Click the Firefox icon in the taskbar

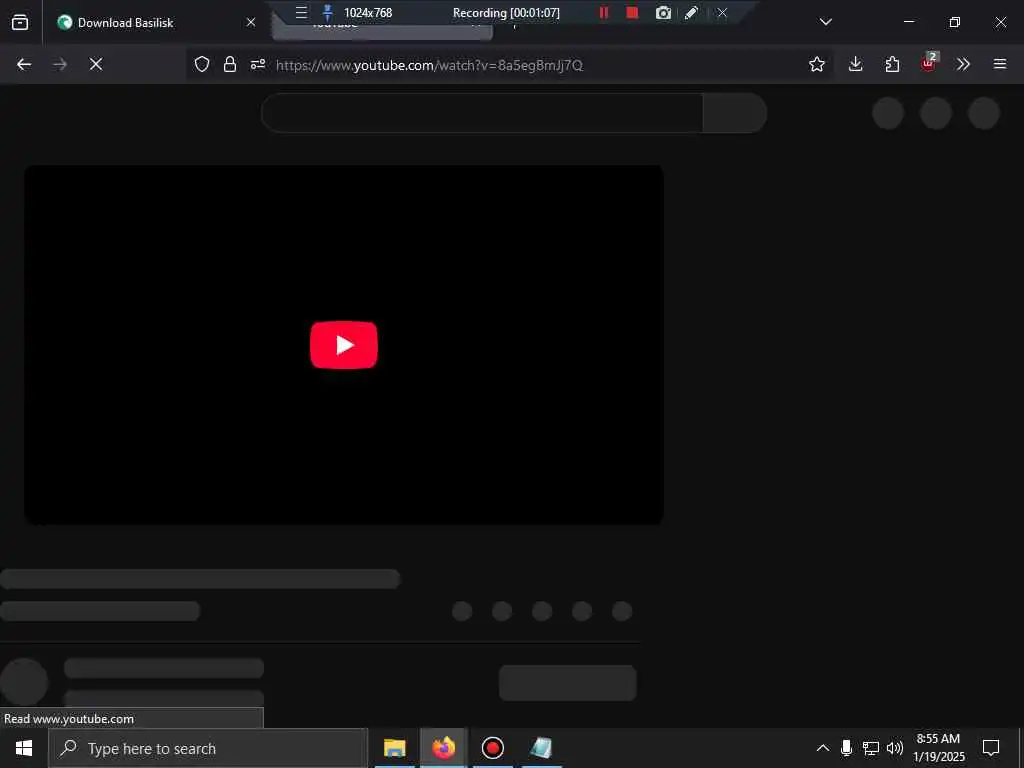(443, 748)
